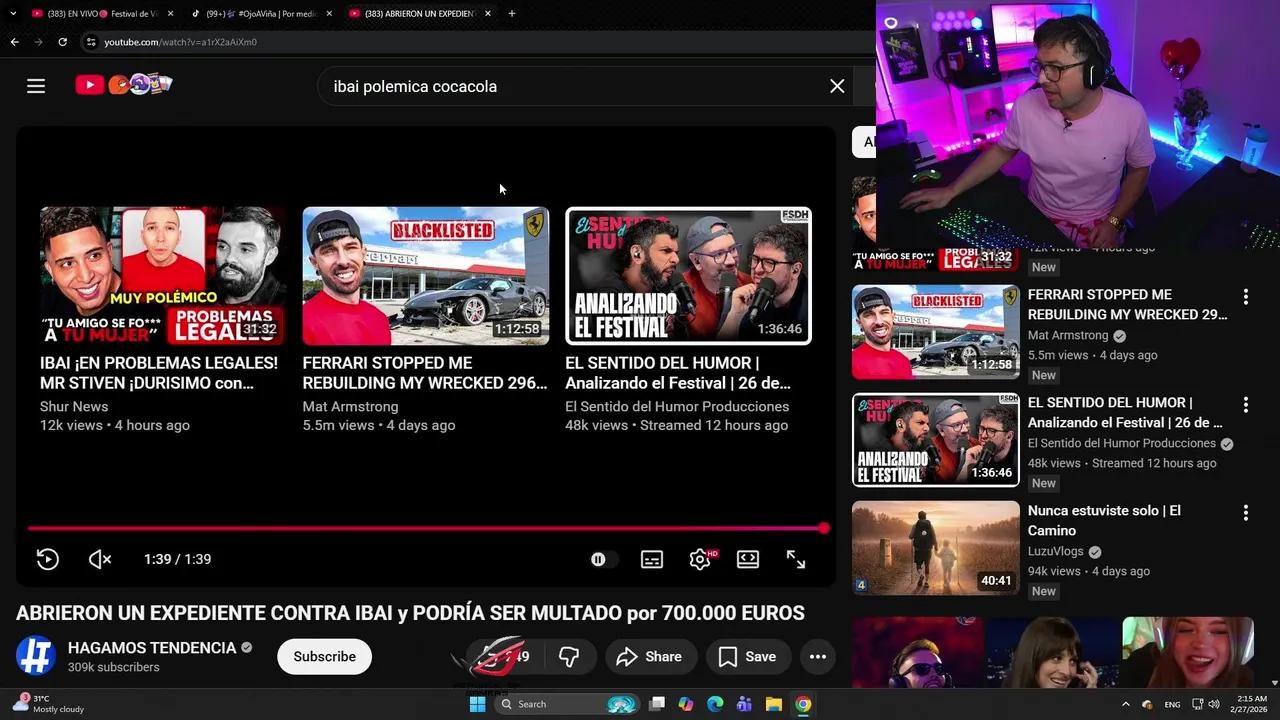The height and width of the screenshot is (720, 1280).
Task: Open options menu for sidebar FERRARI video
Action: pyautogui.click(x=1245, y=297)
